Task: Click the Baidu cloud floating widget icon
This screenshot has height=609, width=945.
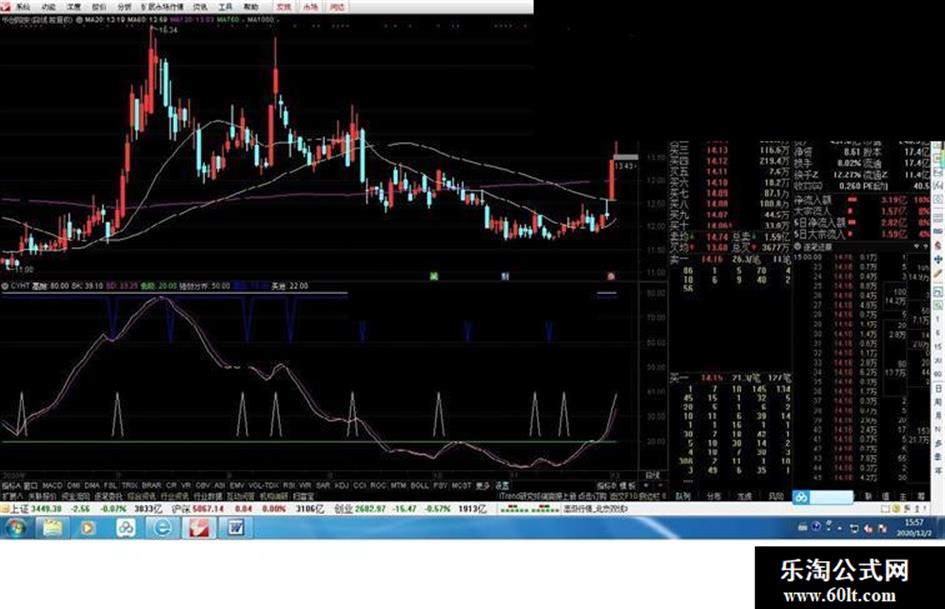Action: (x=801, y=497)
